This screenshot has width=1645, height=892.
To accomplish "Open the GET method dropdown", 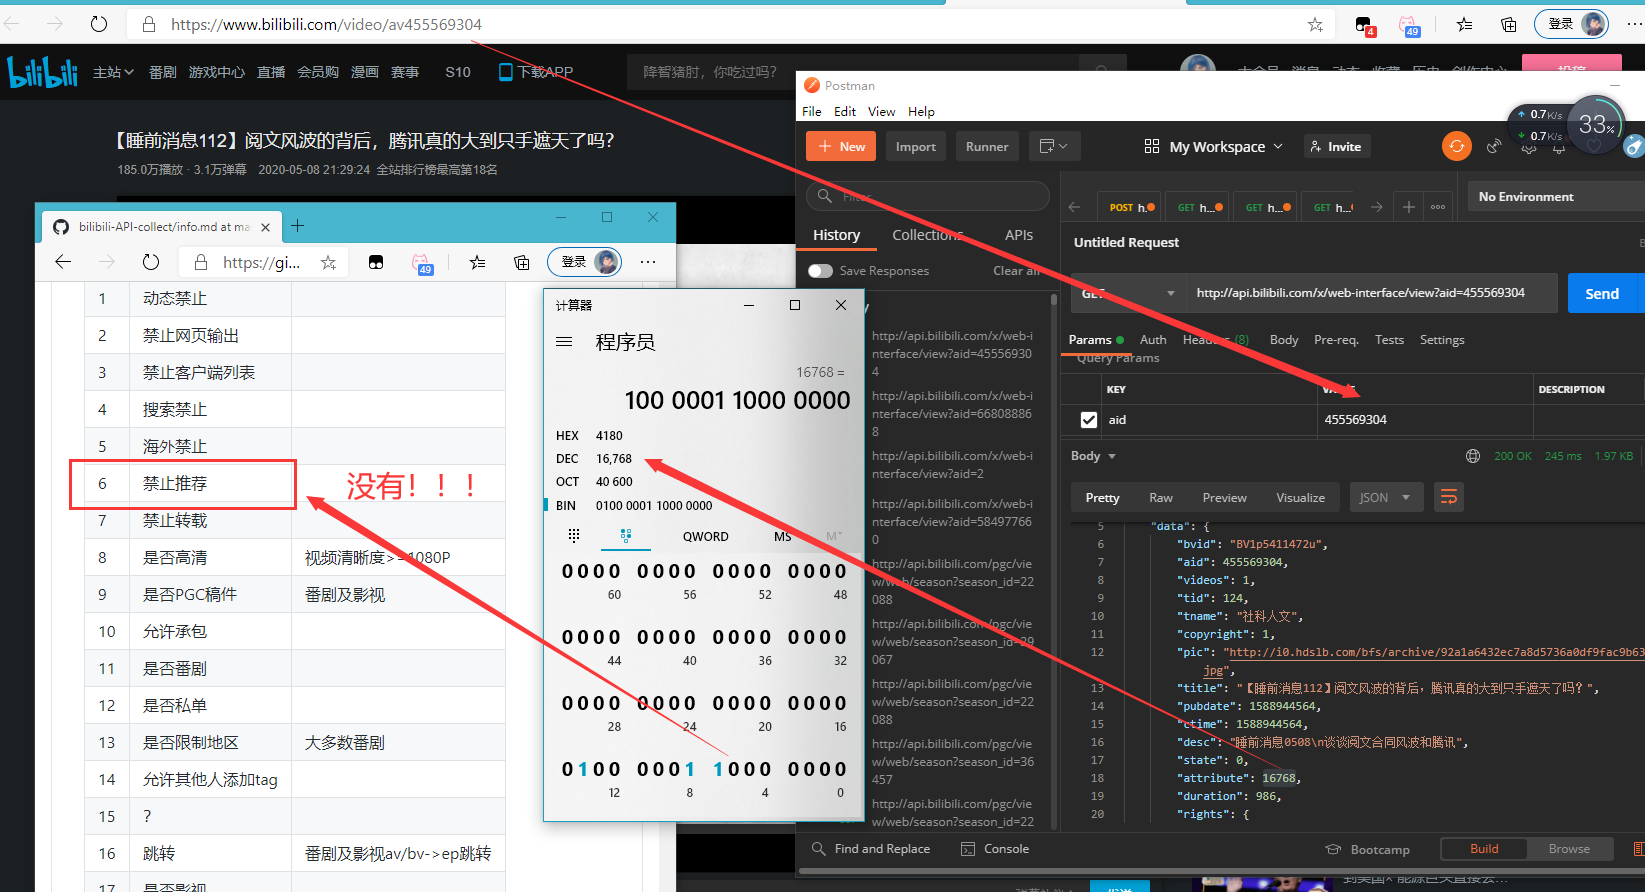I will (x=1129, y=293).
